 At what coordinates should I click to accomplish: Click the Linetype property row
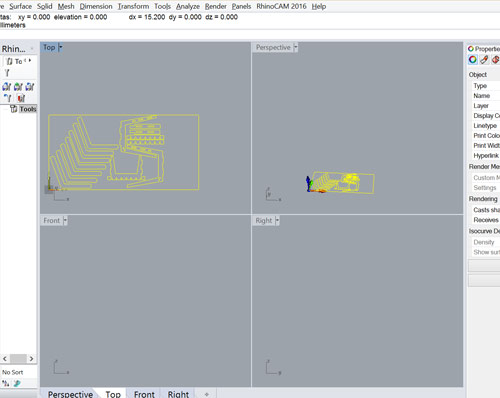tap(486, 126)
